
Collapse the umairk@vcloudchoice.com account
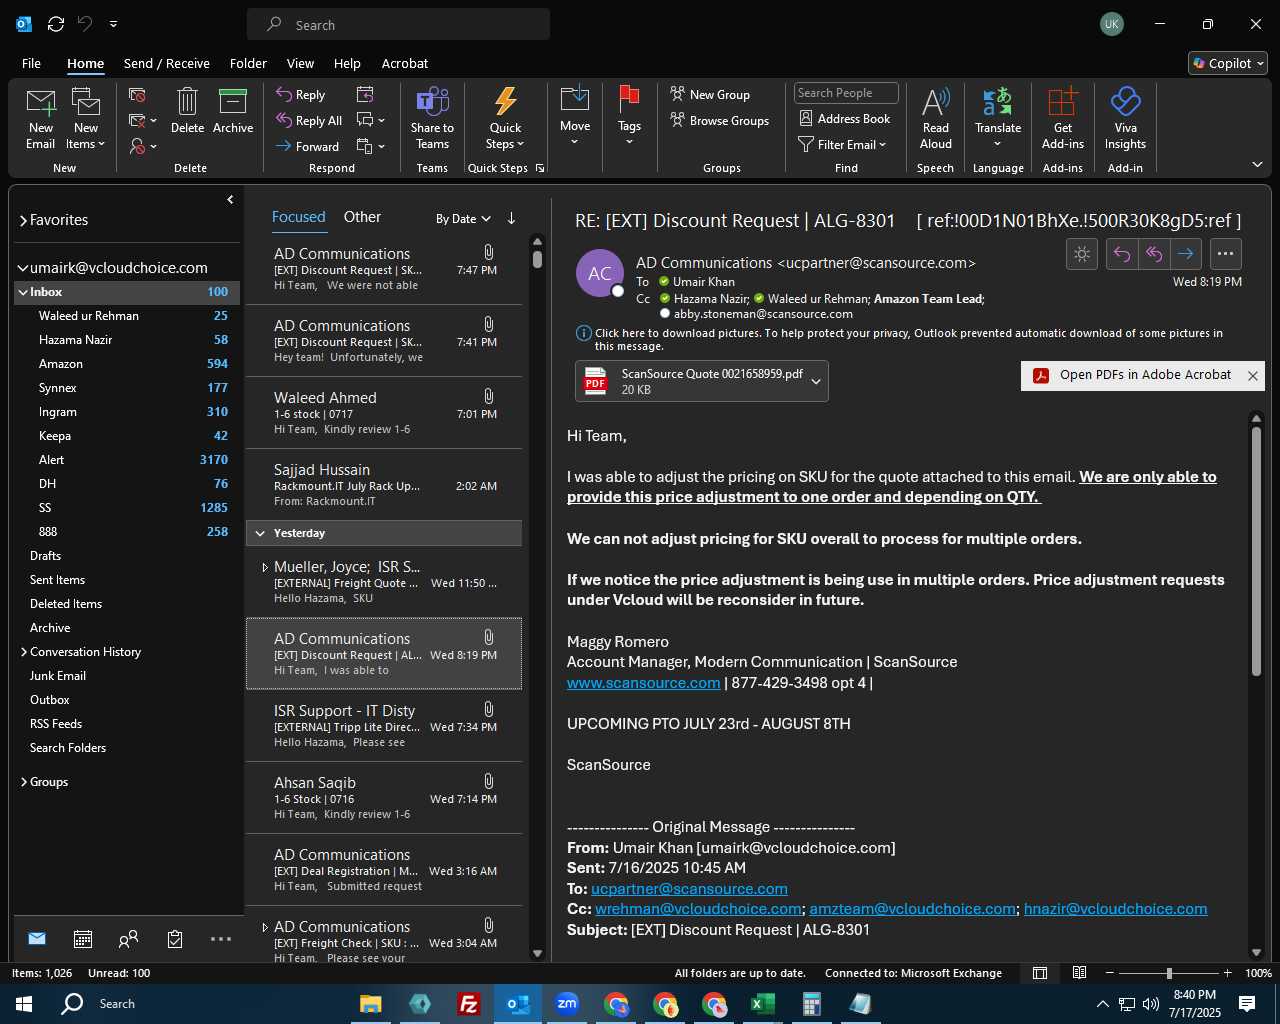point(22,268)
